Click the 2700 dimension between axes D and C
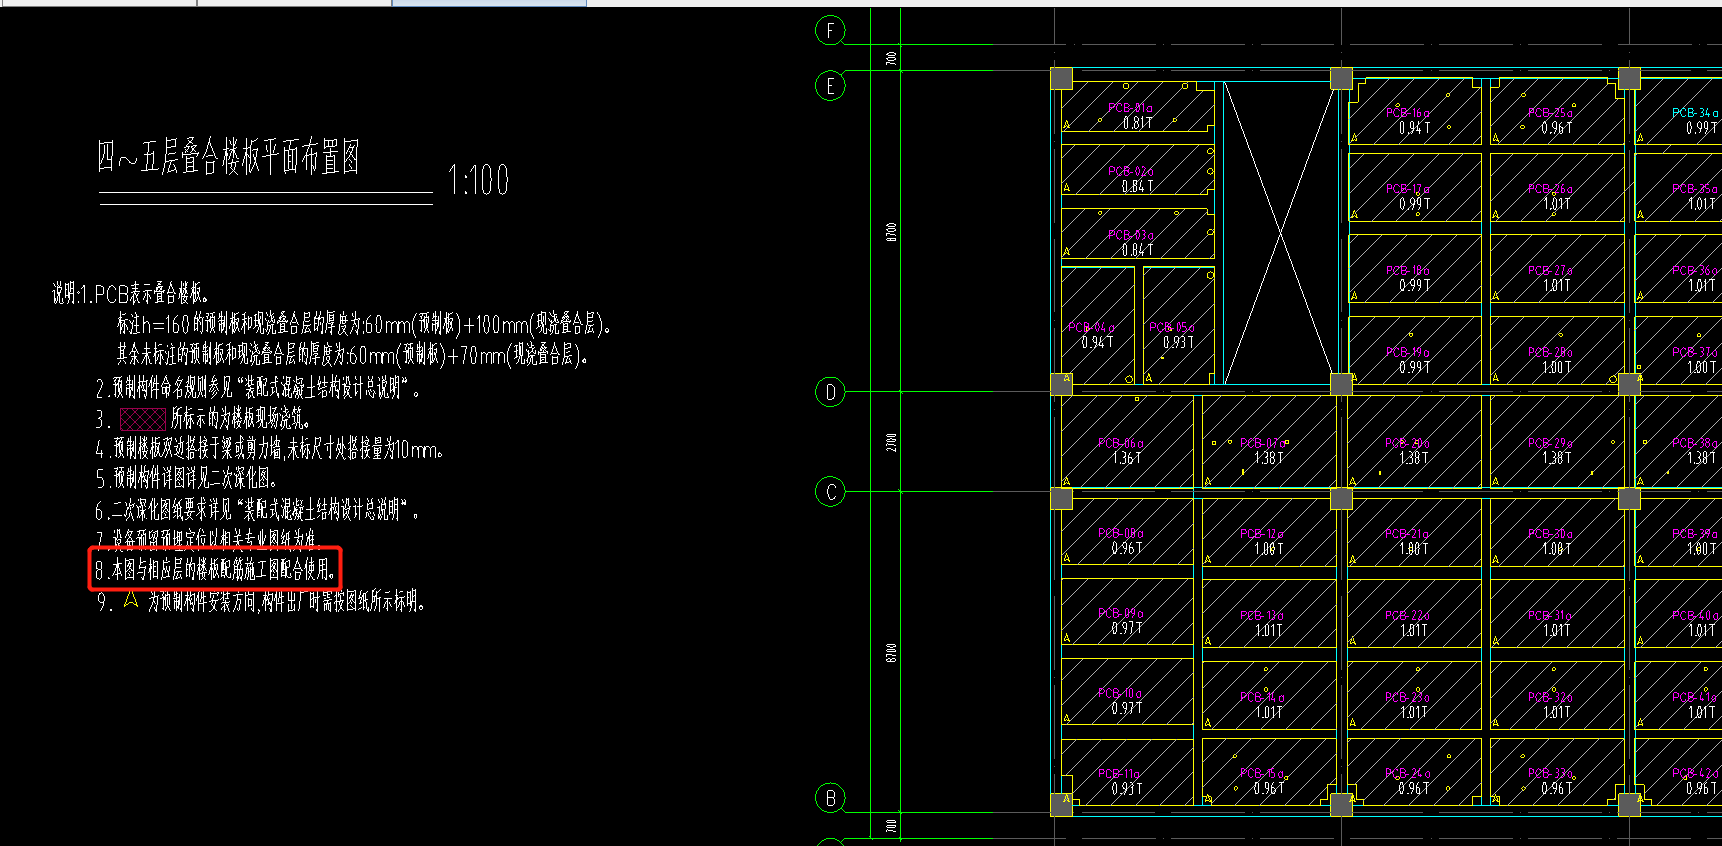The image size is (1722, 846). (891, 441)
